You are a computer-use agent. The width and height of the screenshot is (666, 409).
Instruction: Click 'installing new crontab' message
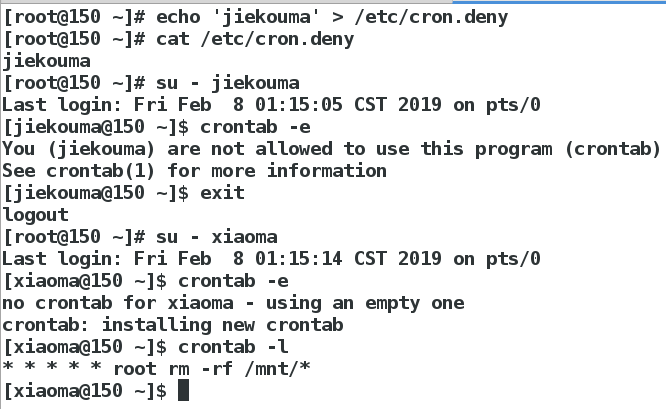point(222,325)
